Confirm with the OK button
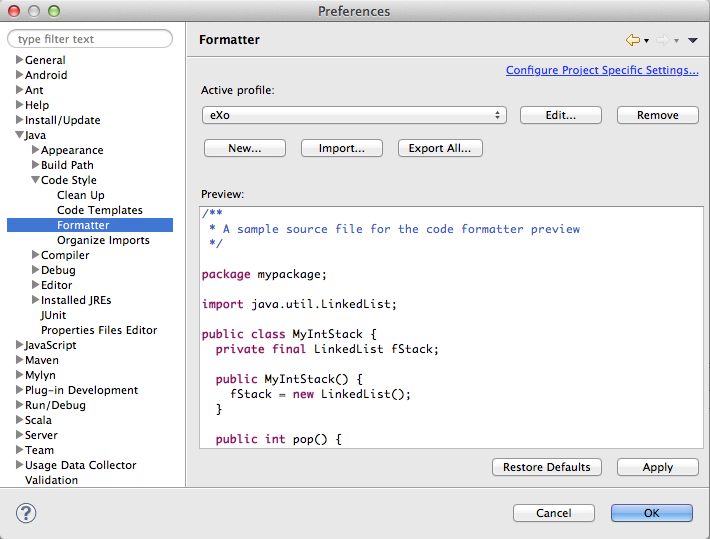Screen dimensions: 710x539 click(x=652, y=513)
